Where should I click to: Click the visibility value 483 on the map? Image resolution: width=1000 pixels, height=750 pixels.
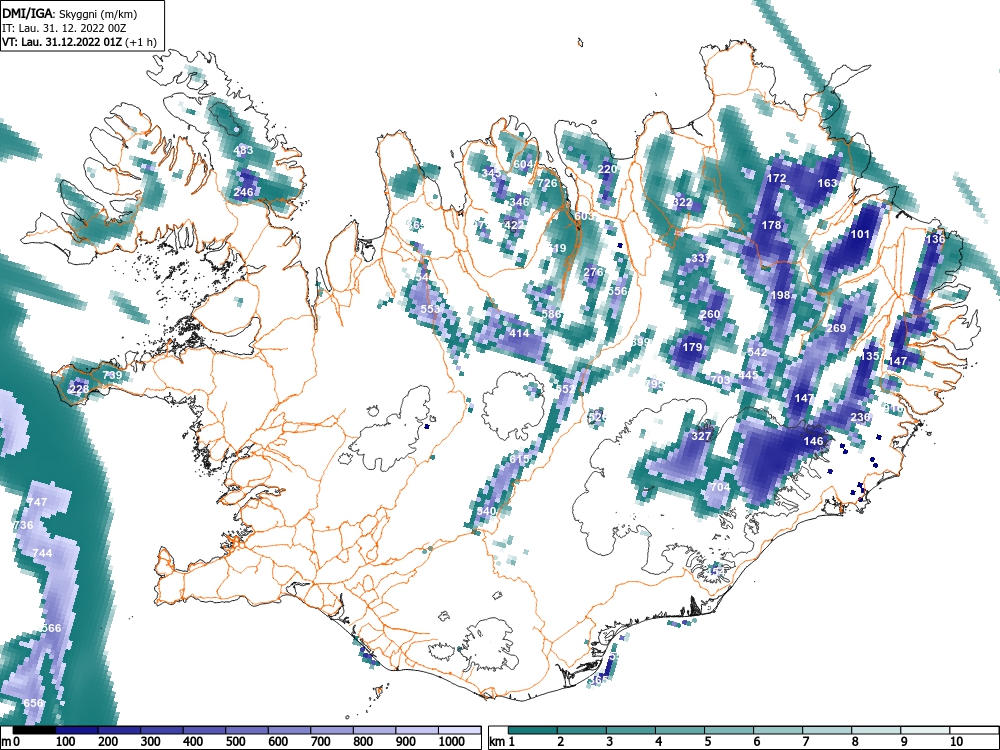coord(244,151)
